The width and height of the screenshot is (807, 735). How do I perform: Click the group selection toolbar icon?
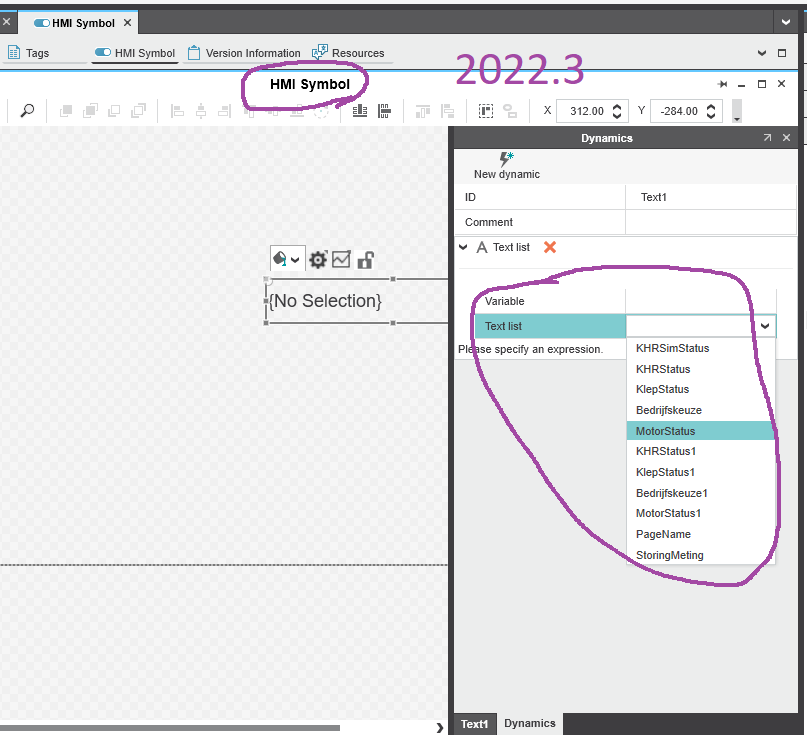pyautogui.click(x=487, y=111)
